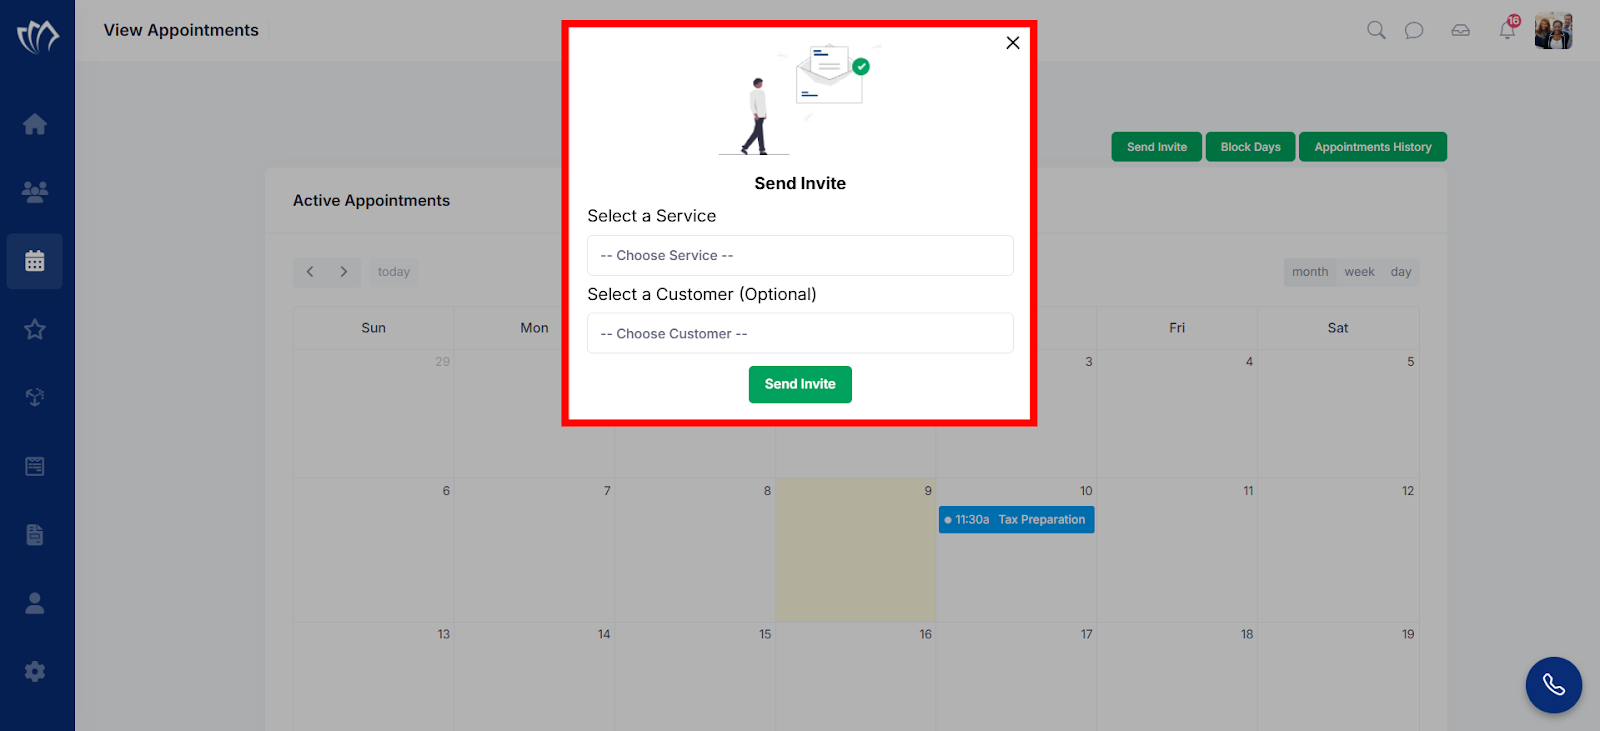The height and width of the screenshot is (731, 1600).
Task: Click the Block Days button
Action: (x=1251, y=147)
